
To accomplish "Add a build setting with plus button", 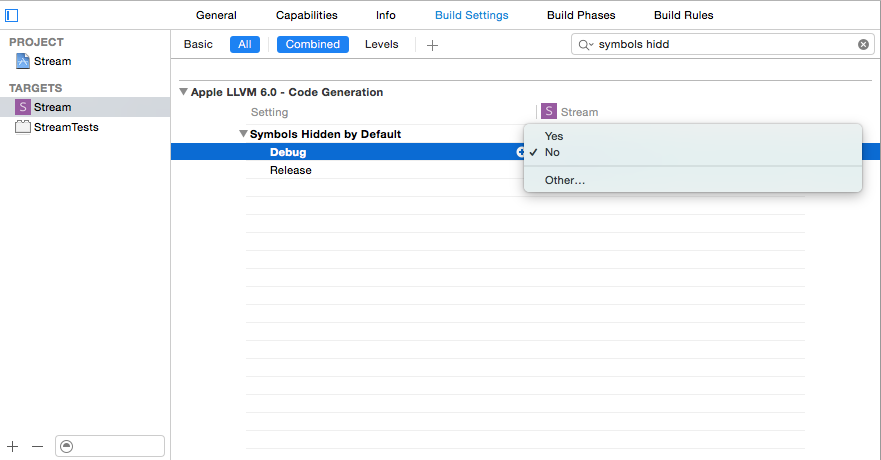I will pos(432,45).
